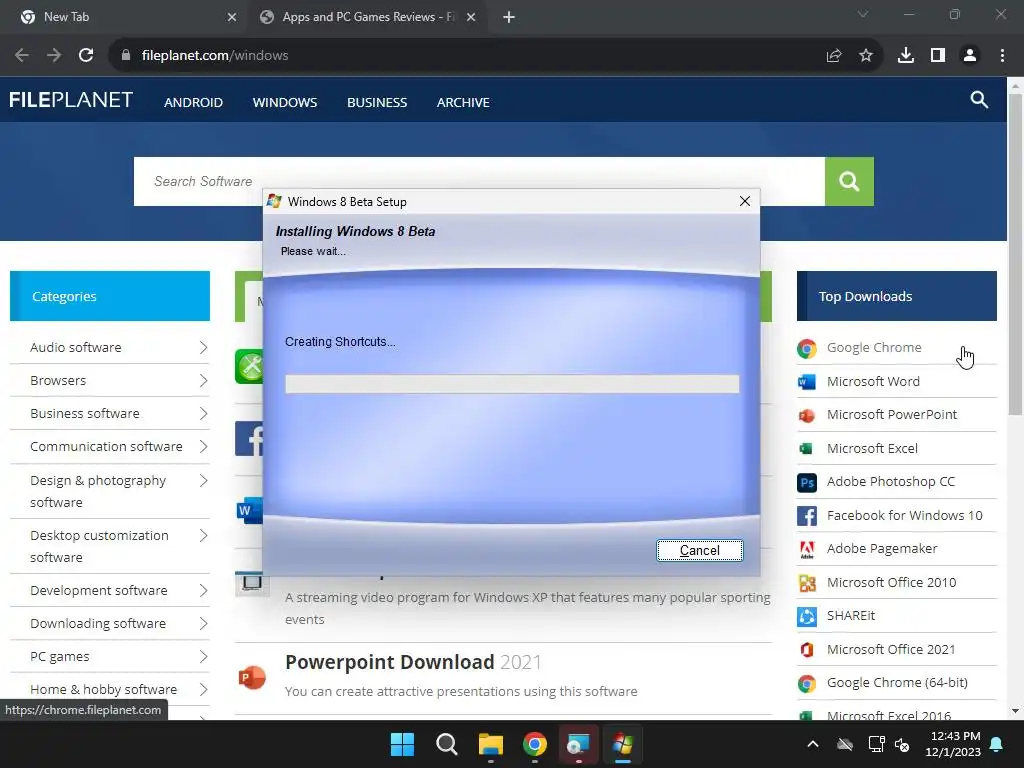
Task: Click the Microsoft Excel icon in Top Downloads
Action: pos(807,449)
